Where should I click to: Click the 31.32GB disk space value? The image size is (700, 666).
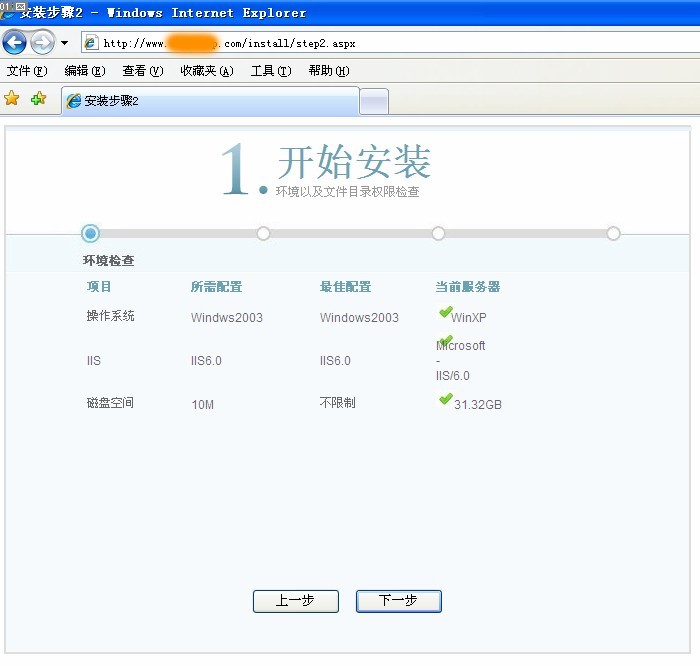478,404
